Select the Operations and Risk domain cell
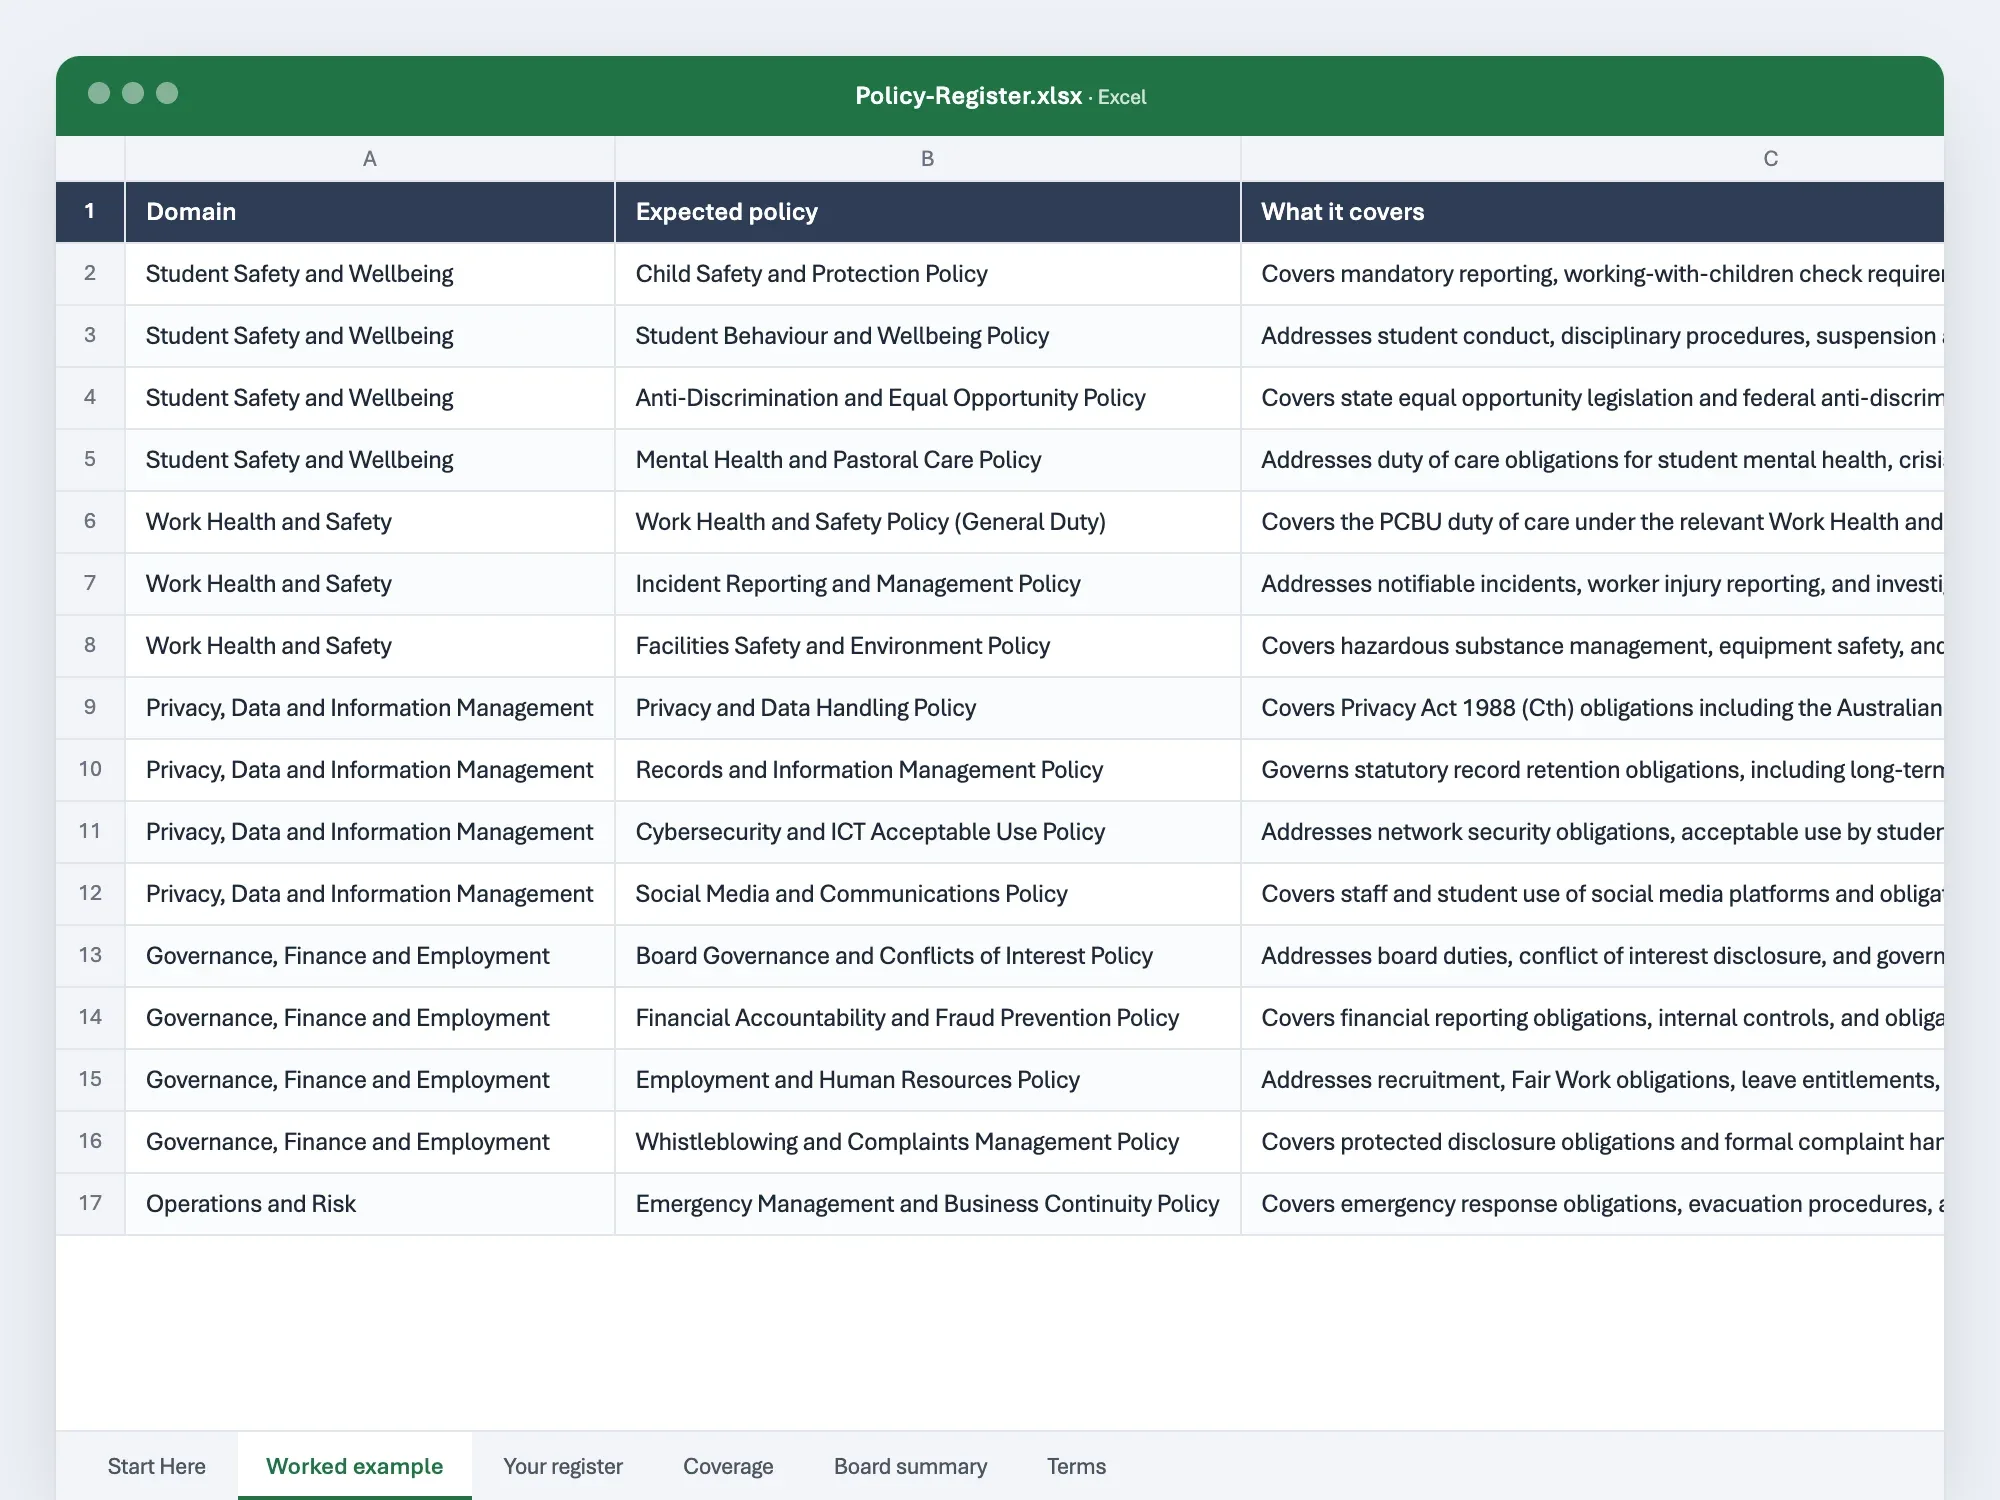Viewport: 2000px width, 1500px height. pyautogui.click(x=370, y=1203)
